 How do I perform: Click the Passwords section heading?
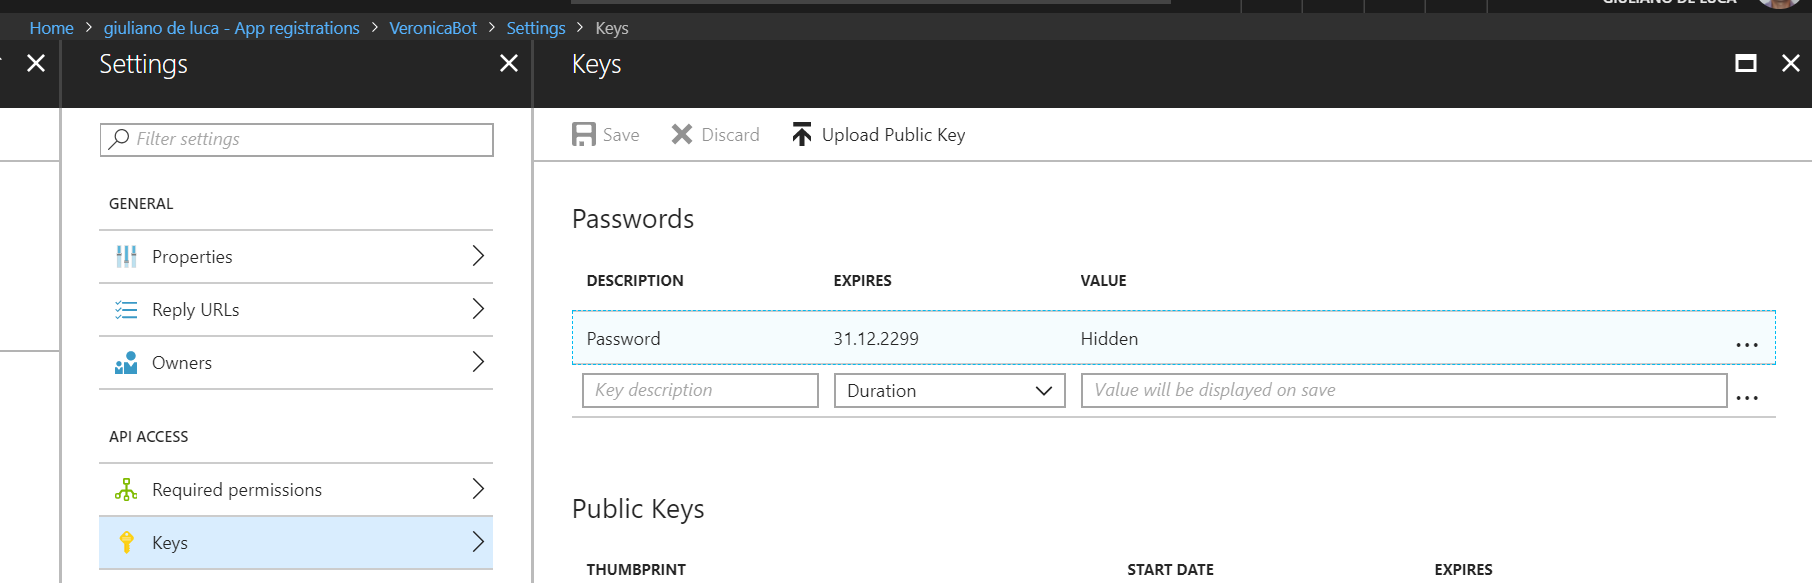(x=633, y=219)
